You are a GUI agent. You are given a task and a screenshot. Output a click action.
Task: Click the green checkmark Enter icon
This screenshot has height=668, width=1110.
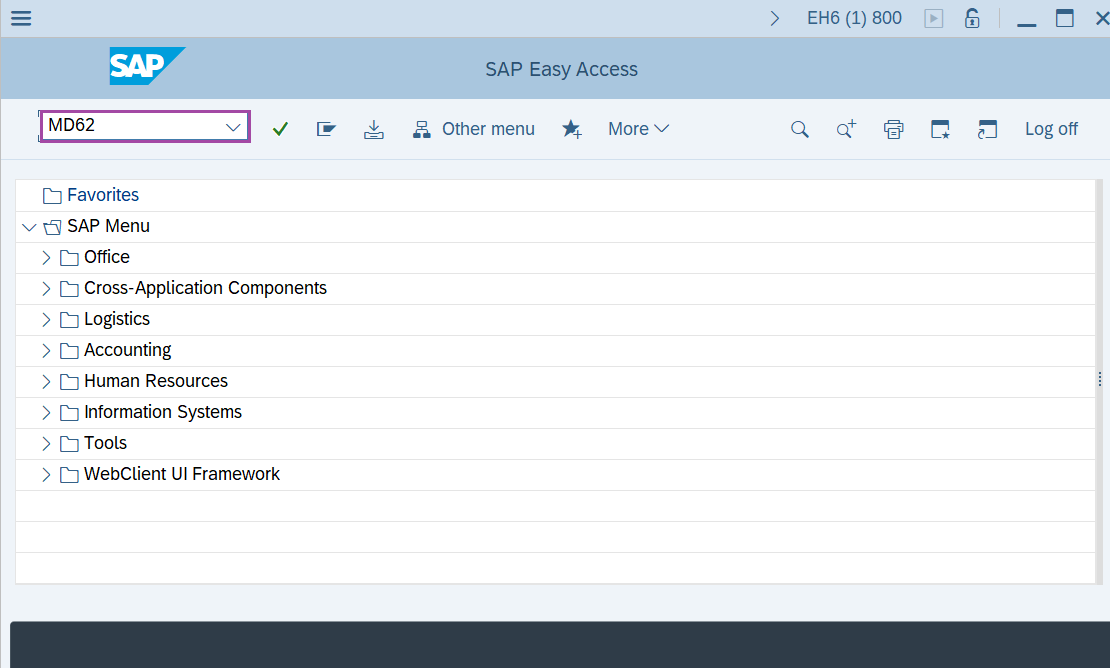click(x=280, y=129)
